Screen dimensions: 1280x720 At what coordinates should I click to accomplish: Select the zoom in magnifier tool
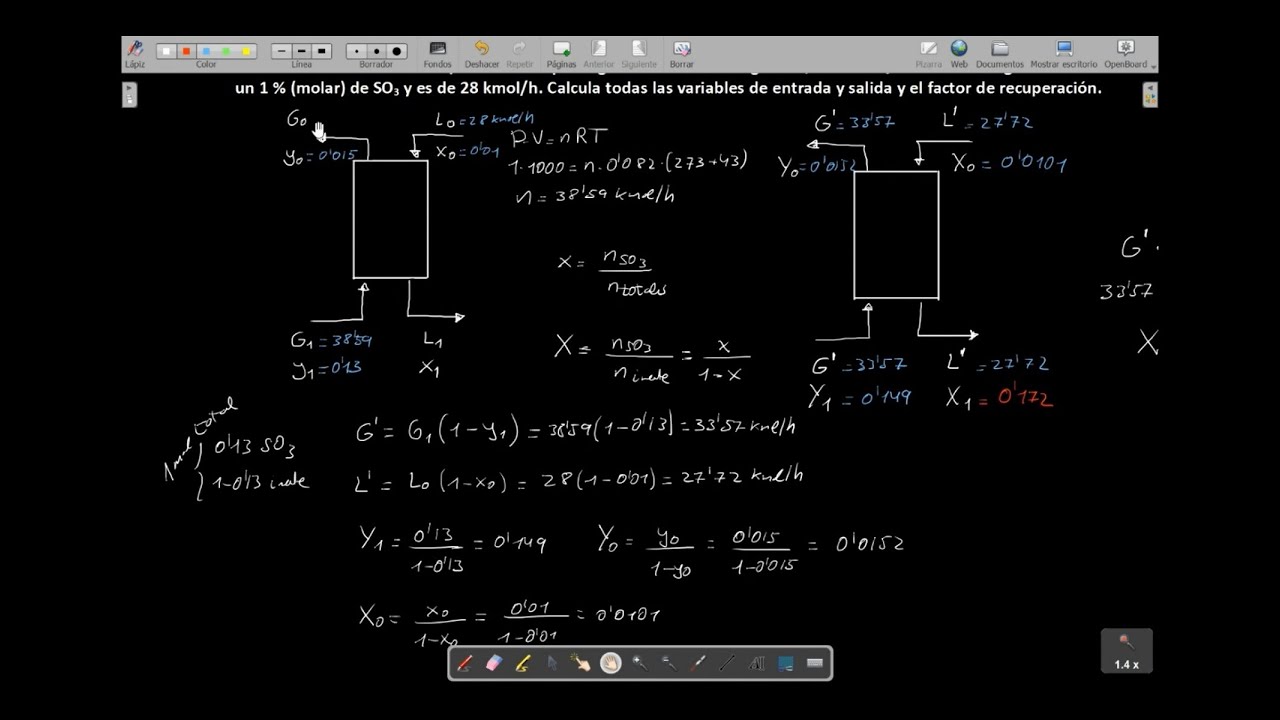(x=640, y=663)
